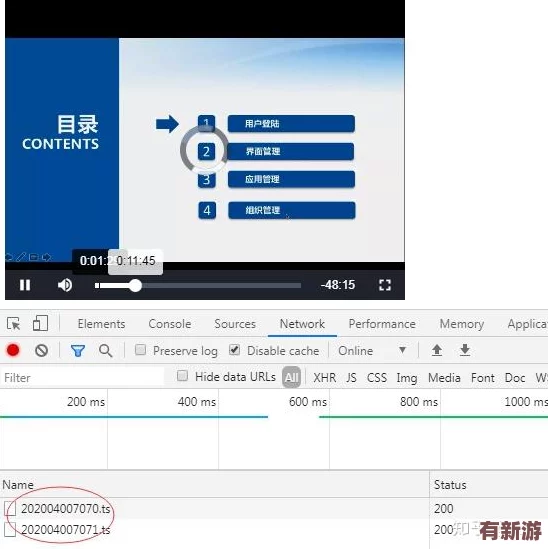The image size is (548, 549).
Task: Open the Online throttling dropdown
Action: click(x=372, y=350)
